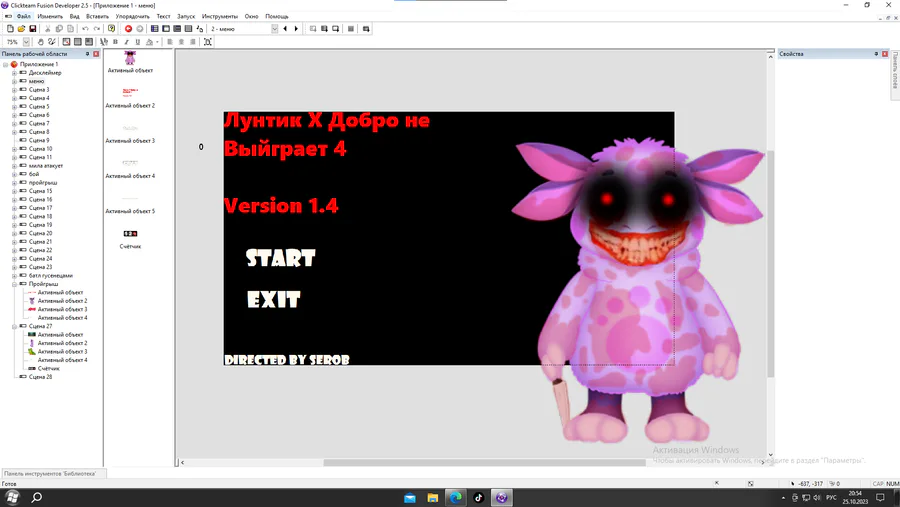This screenshot has height=507, width=900.
Task: Select the START object in the frame
Action: pos(281,258)
